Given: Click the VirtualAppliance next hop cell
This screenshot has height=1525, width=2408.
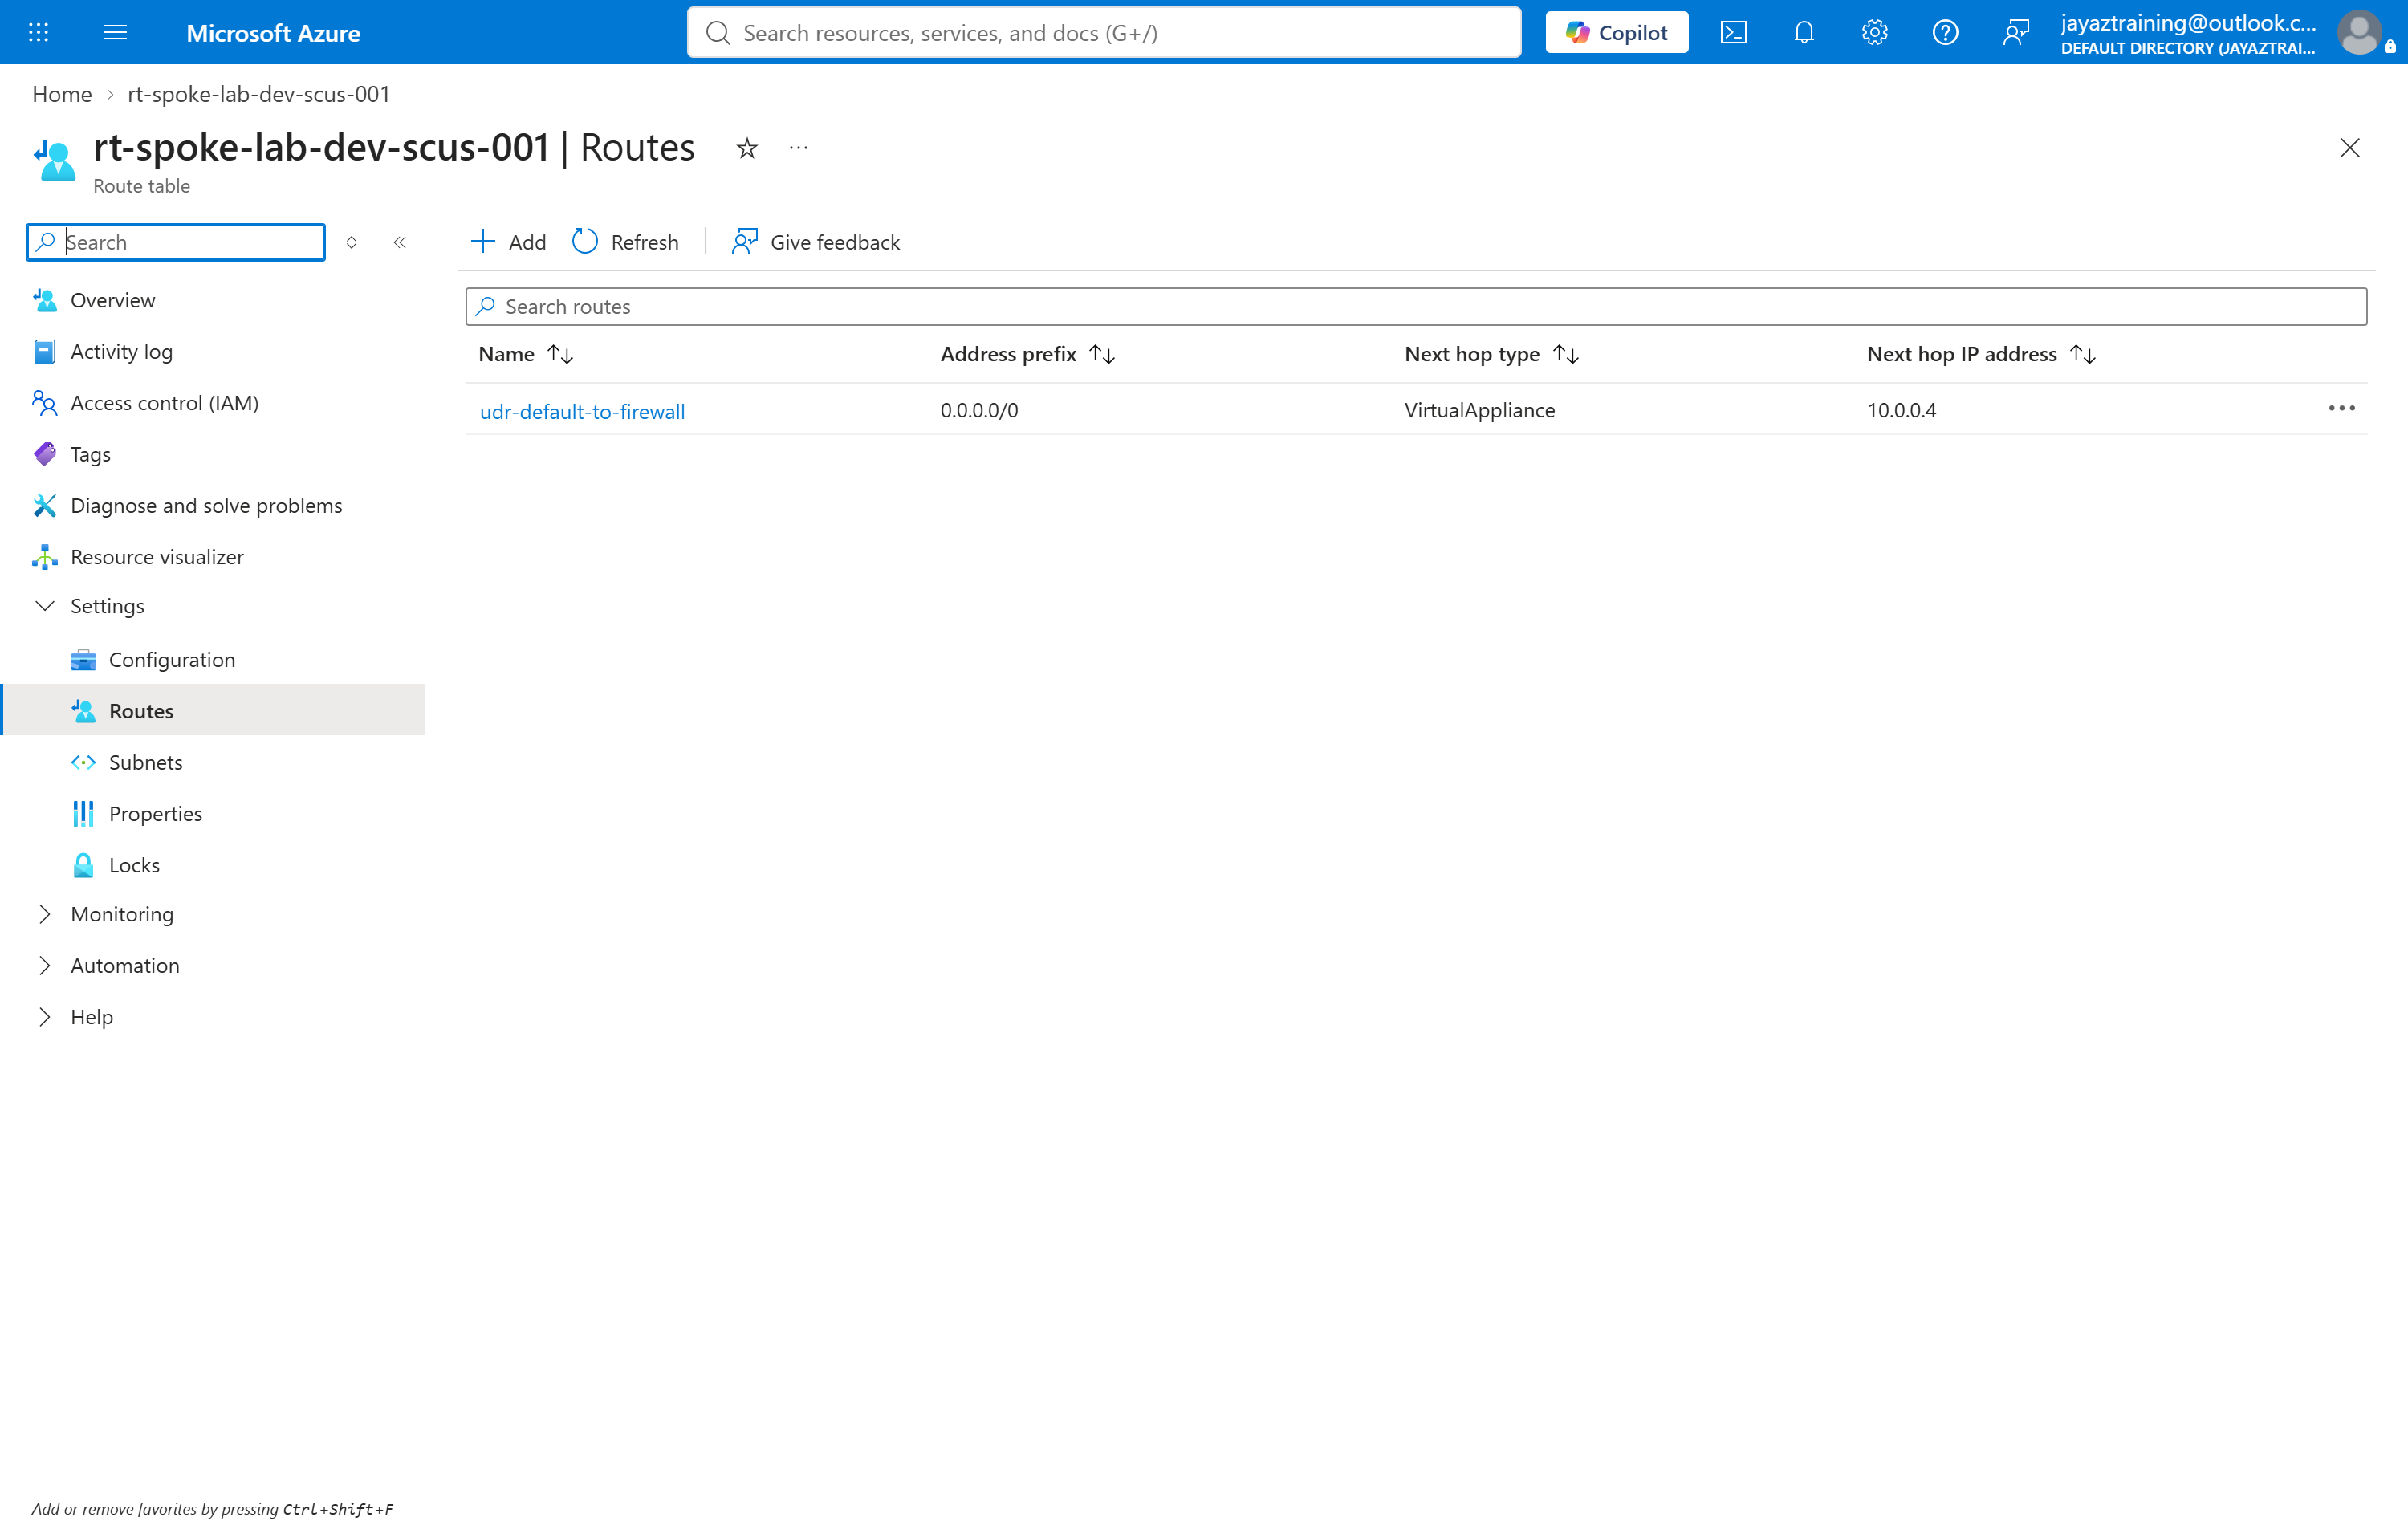Looking at the screenshot, I should click(1479, 410).
